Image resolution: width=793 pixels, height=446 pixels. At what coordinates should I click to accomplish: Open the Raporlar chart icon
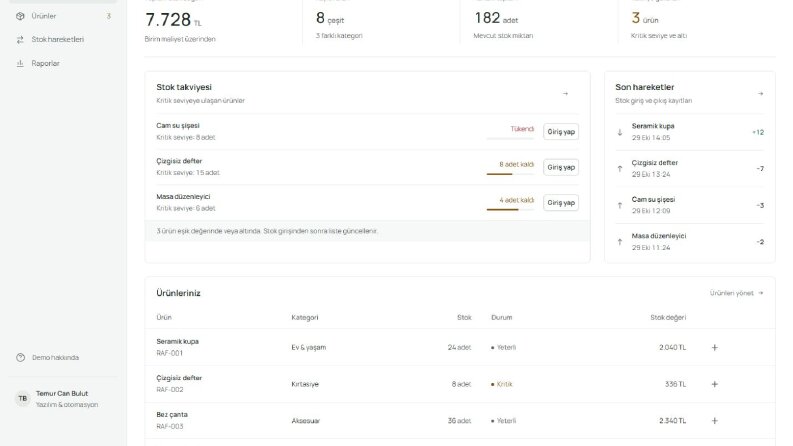(20, 63)
